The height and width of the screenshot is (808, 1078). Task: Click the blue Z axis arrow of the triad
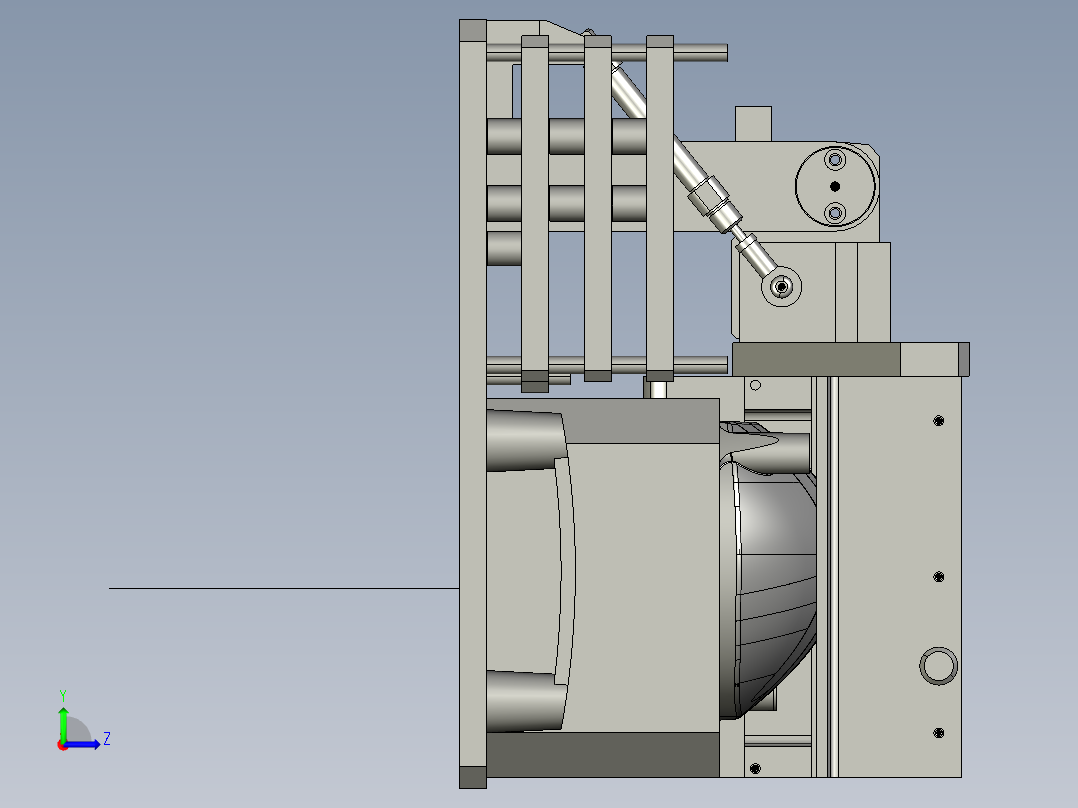[x=82, y=745]
